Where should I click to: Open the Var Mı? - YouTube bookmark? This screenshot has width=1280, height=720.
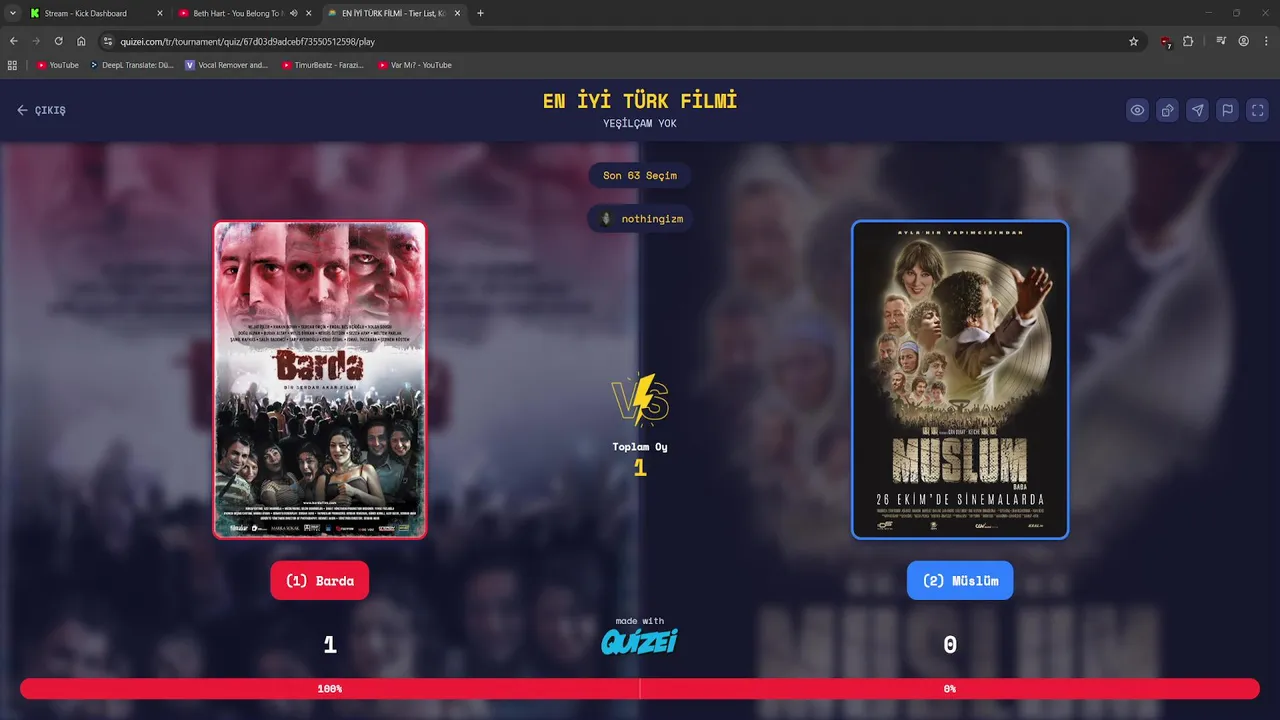click(415, 65)
